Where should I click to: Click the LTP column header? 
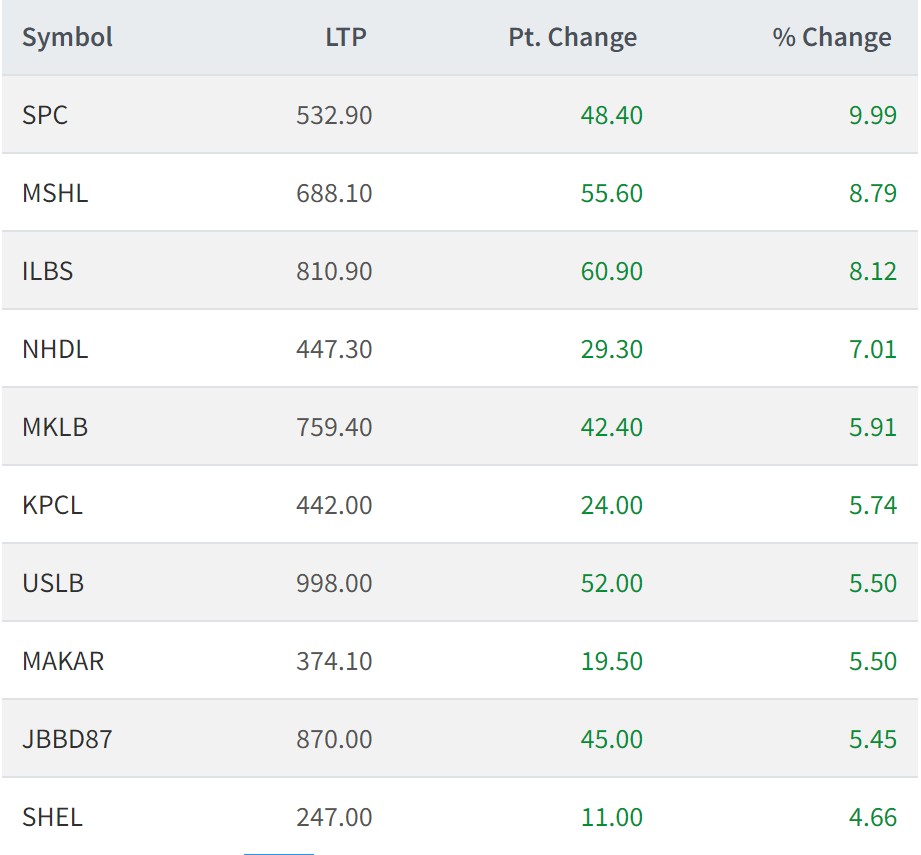click(346, 38)
